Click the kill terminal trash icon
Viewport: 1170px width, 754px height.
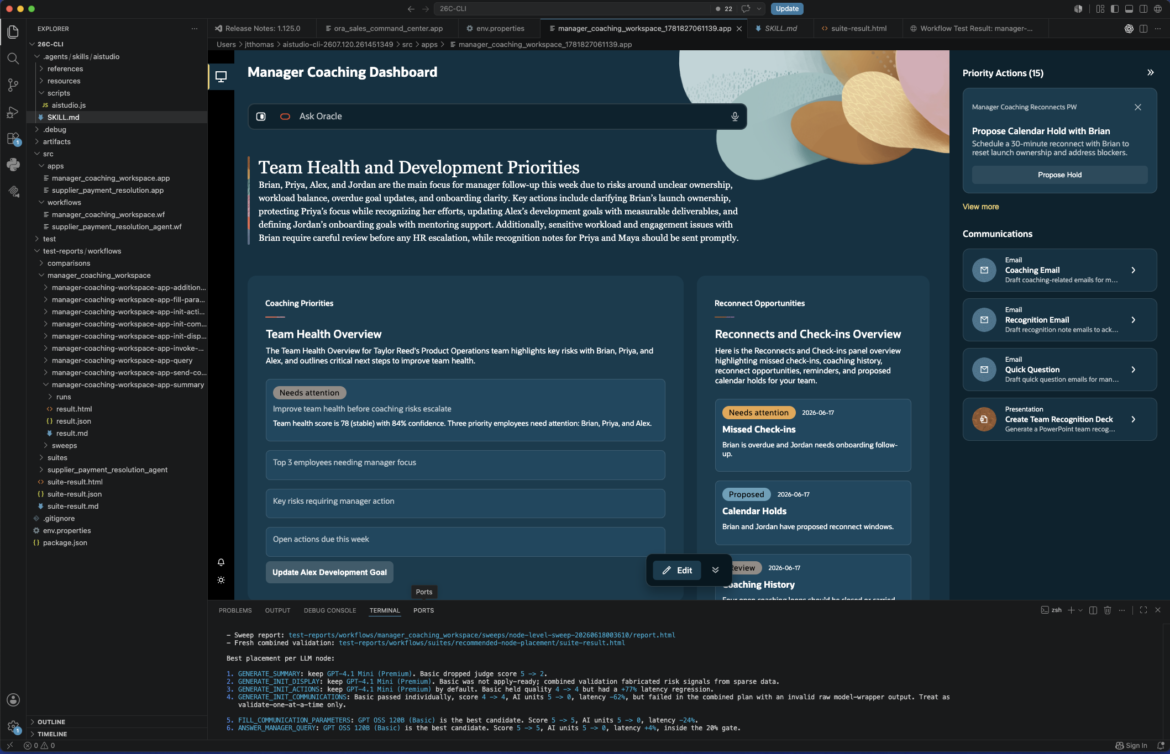point(1107,611)
